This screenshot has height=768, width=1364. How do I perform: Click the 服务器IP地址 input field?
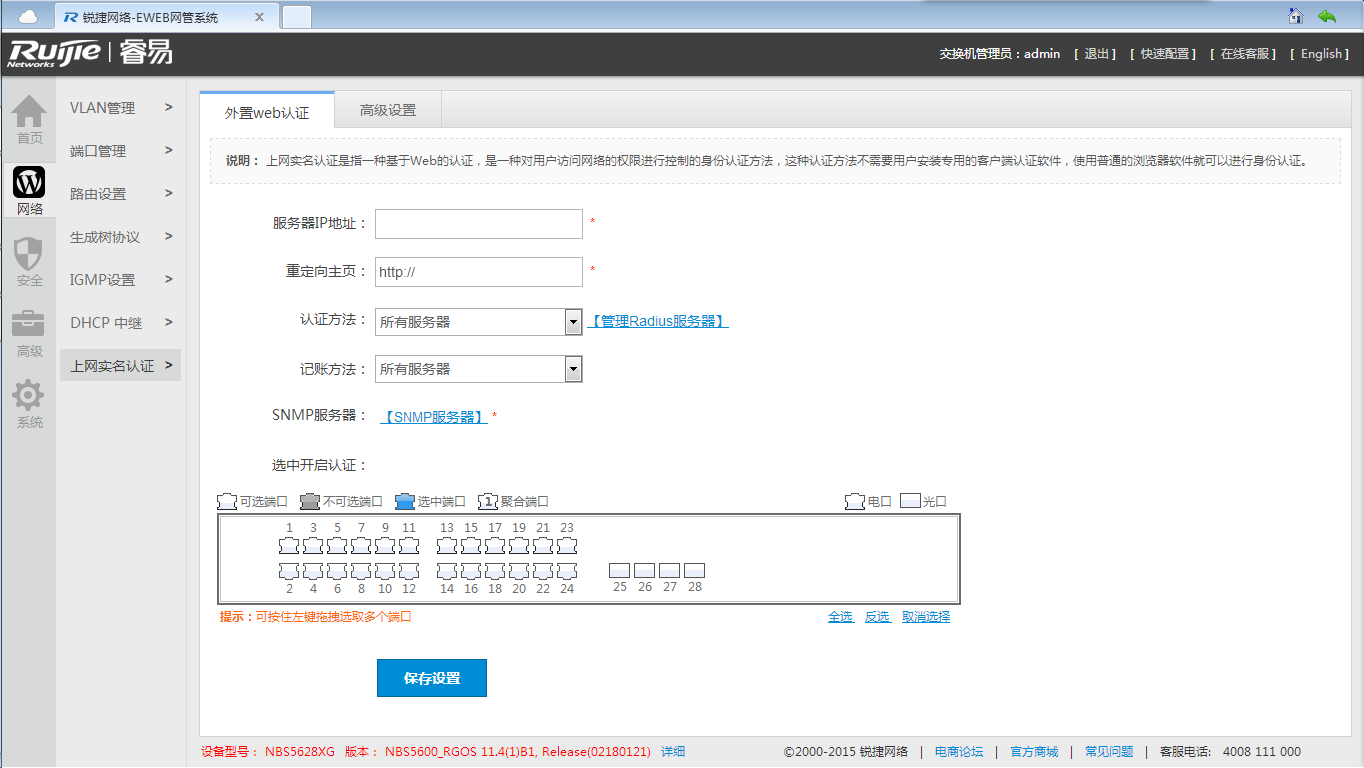point(479,224)
